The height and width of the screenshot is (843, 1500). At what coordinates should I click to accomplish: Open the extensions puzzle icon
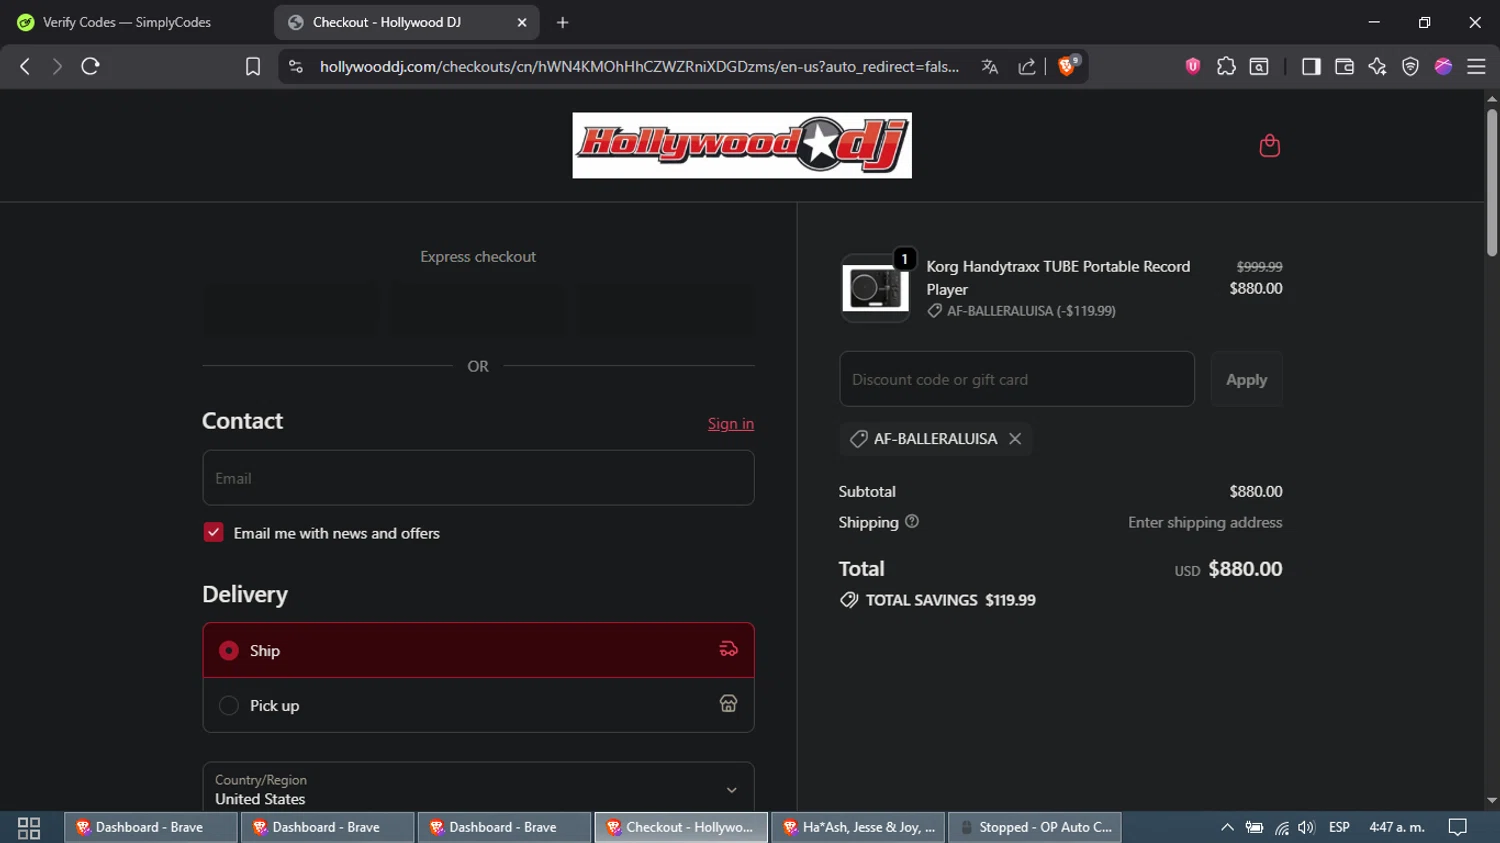[1226, 66]
